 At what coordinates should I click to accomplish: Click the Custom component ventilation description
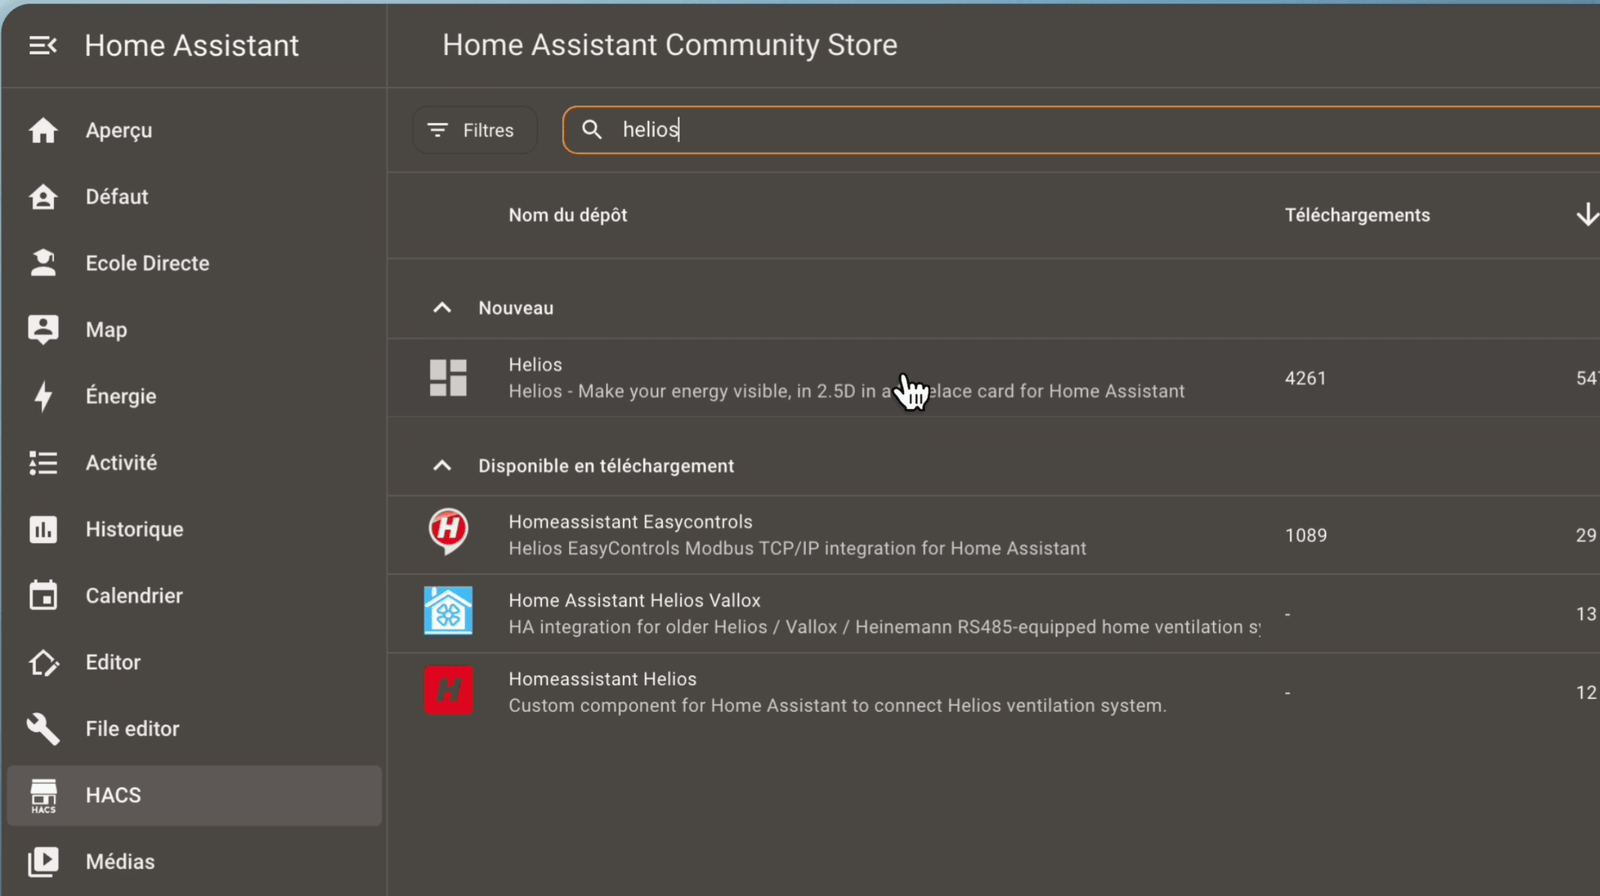837,706
